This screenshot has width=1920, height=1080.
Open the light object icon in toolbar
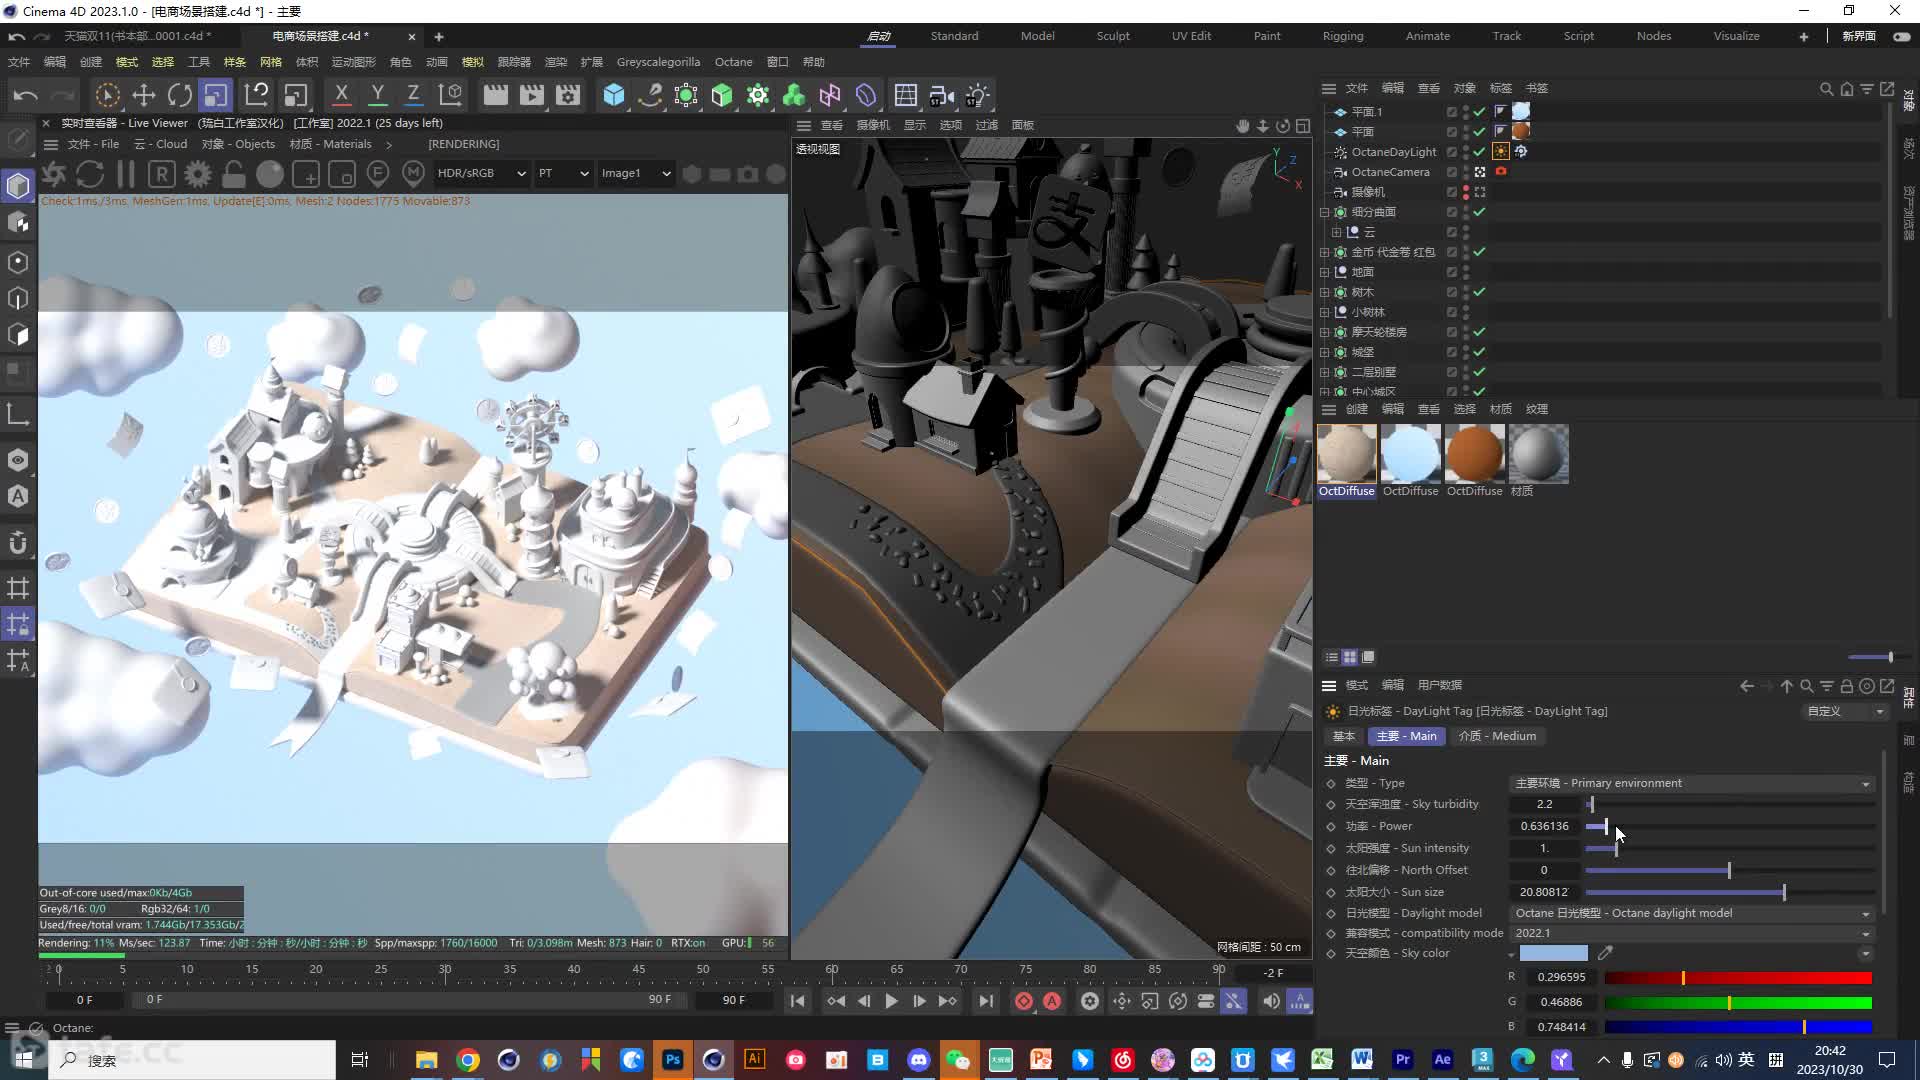pos(977,95)
